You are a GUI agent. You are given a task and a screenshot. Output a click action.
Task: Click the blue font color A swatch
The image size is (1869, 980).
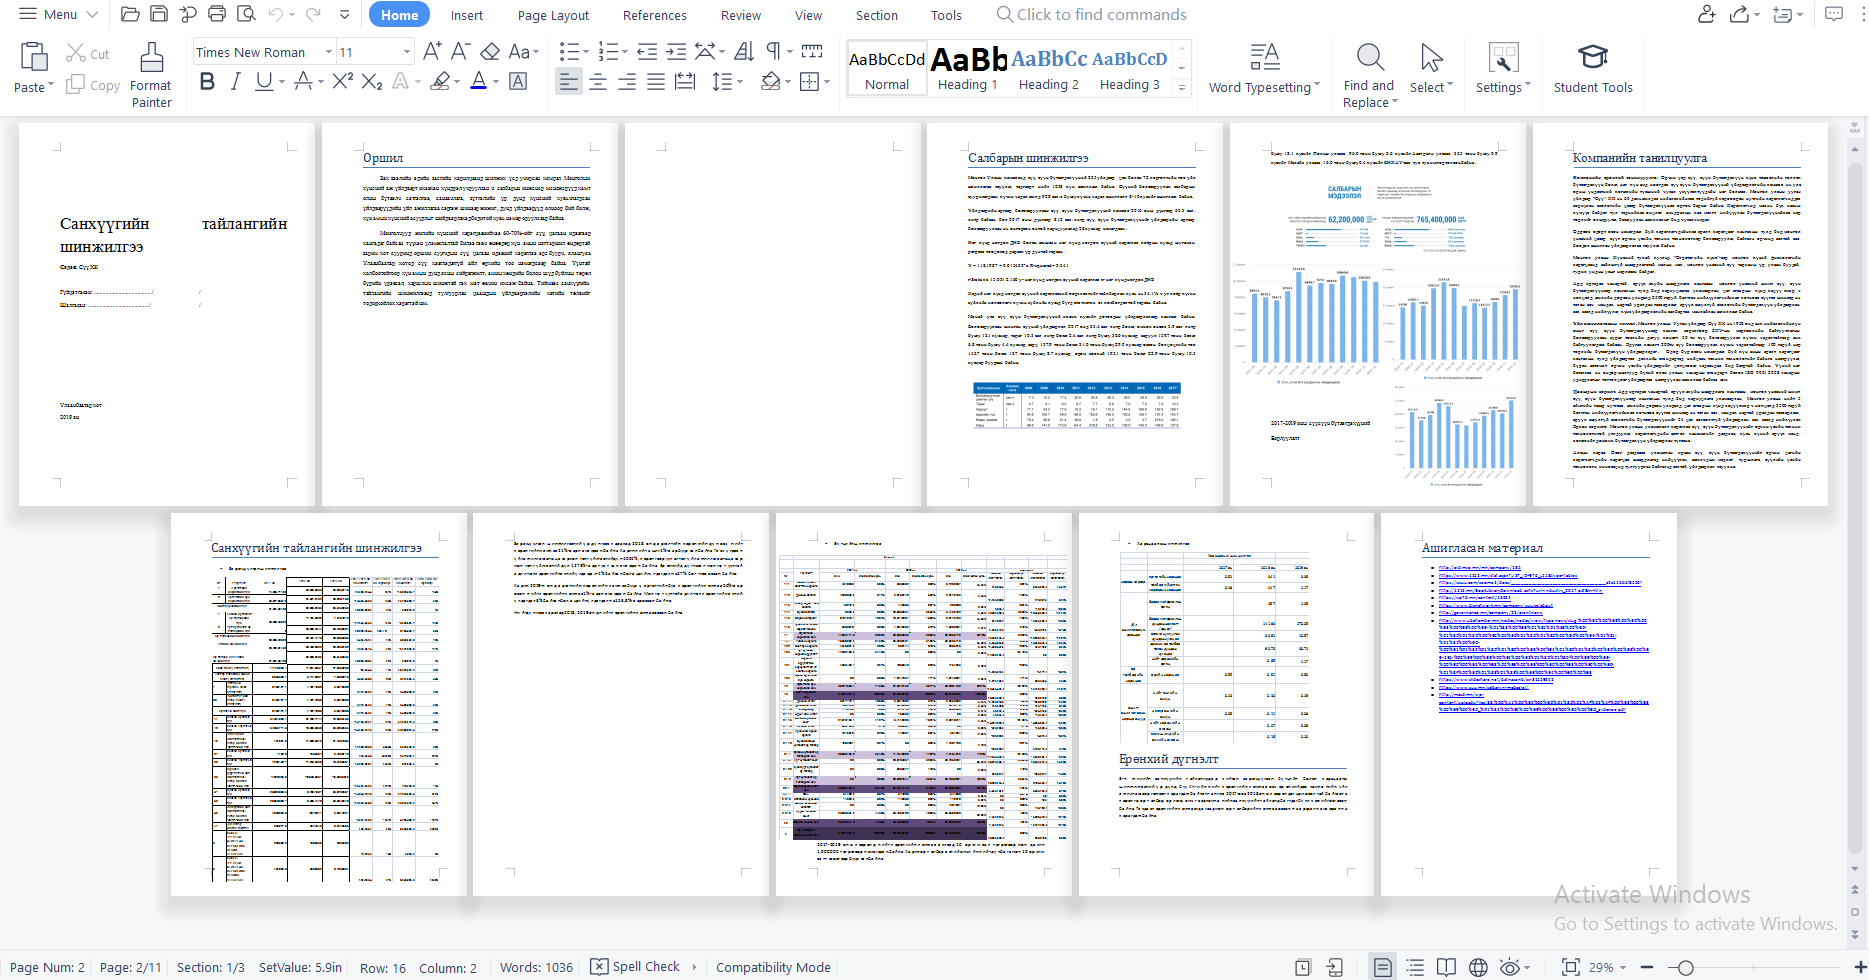coord(479,81)
